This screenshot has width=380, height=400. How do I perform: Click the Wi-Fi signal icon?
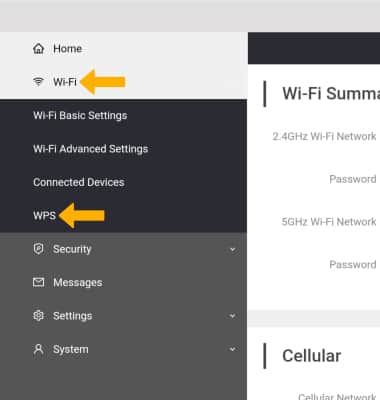pyautogui.click(x=38, y=82)
